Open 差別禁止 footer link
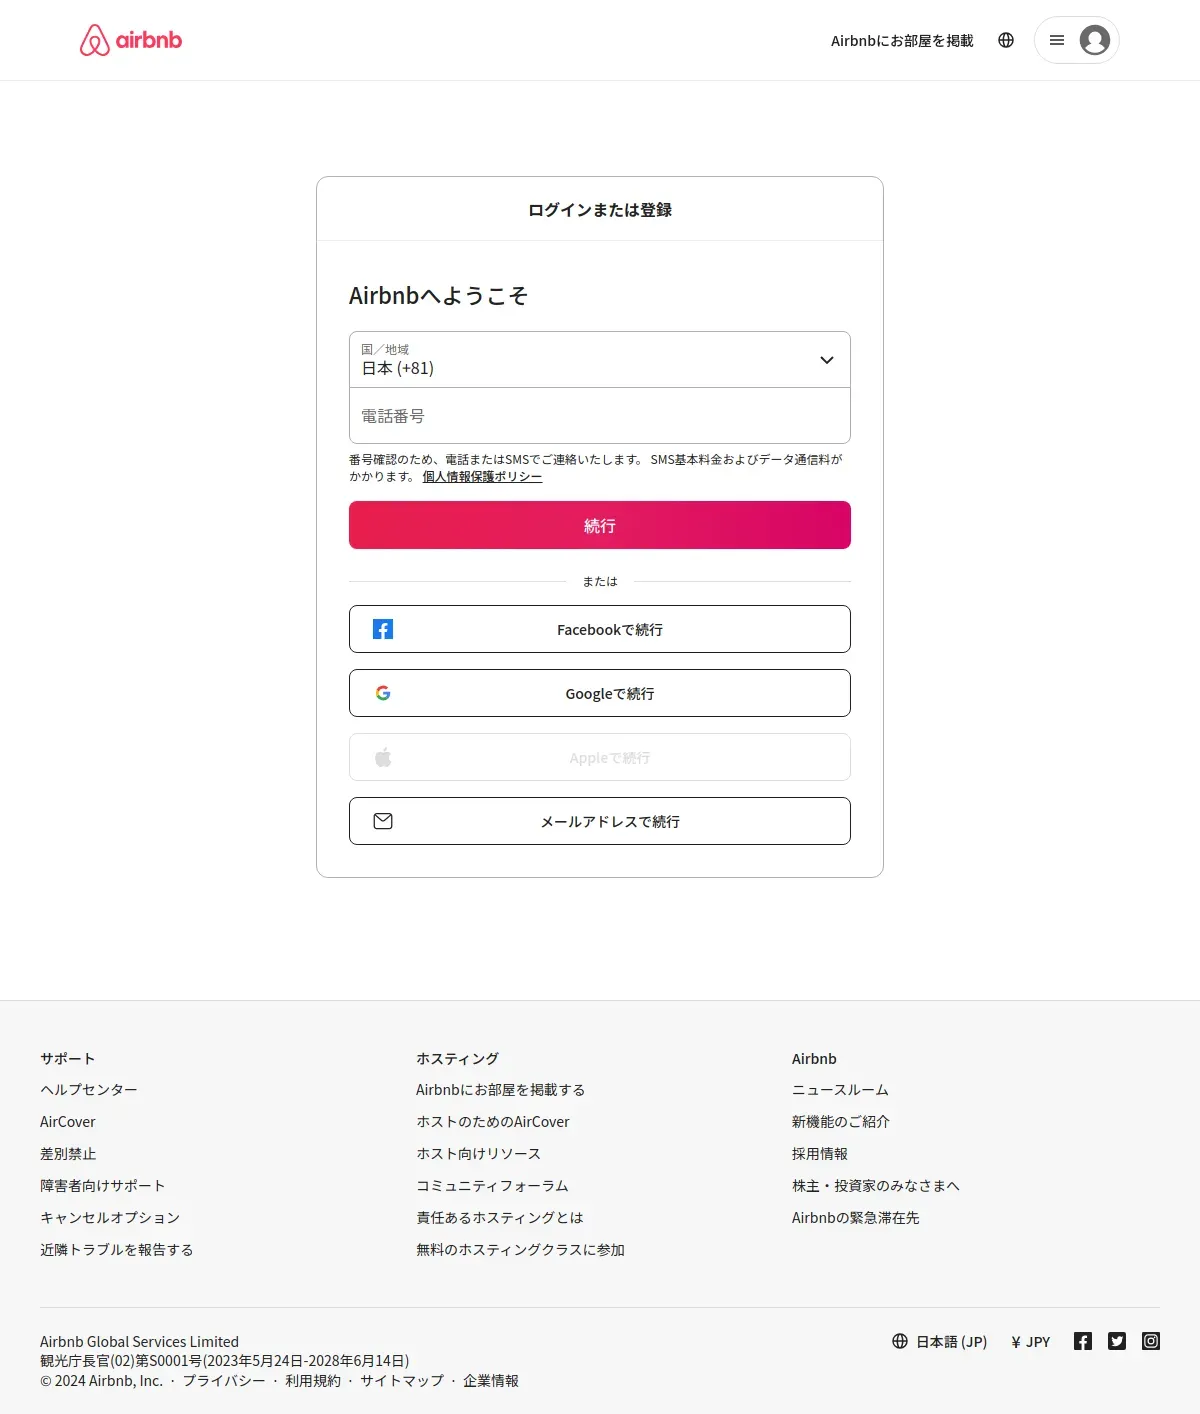The height and width of the screenshot is (1414, 1200). [68, 1154]
